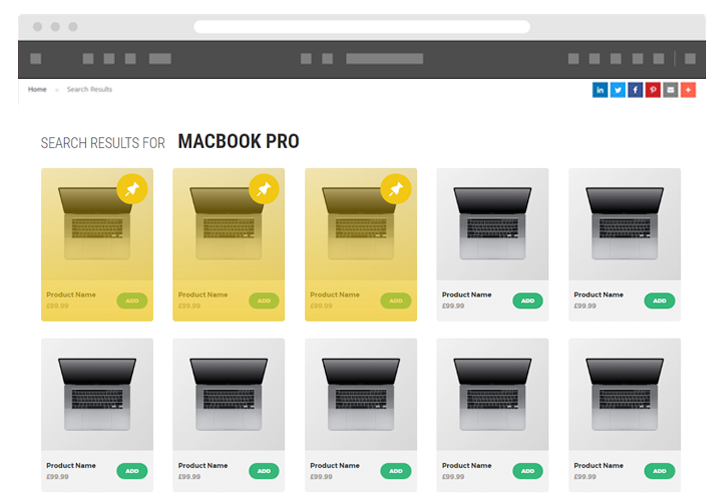Click ADD on the third bottom-row product
Screen dimensions: 727x502
(x=395, y=471)
